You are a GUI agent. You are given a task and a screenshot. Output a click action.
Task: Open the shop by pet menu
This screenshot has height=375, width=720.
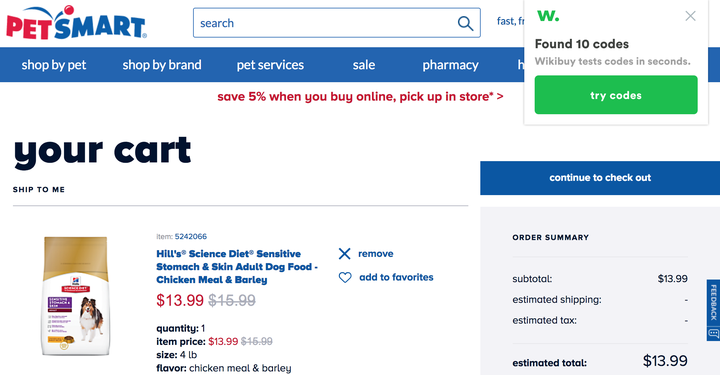[54, 65]
